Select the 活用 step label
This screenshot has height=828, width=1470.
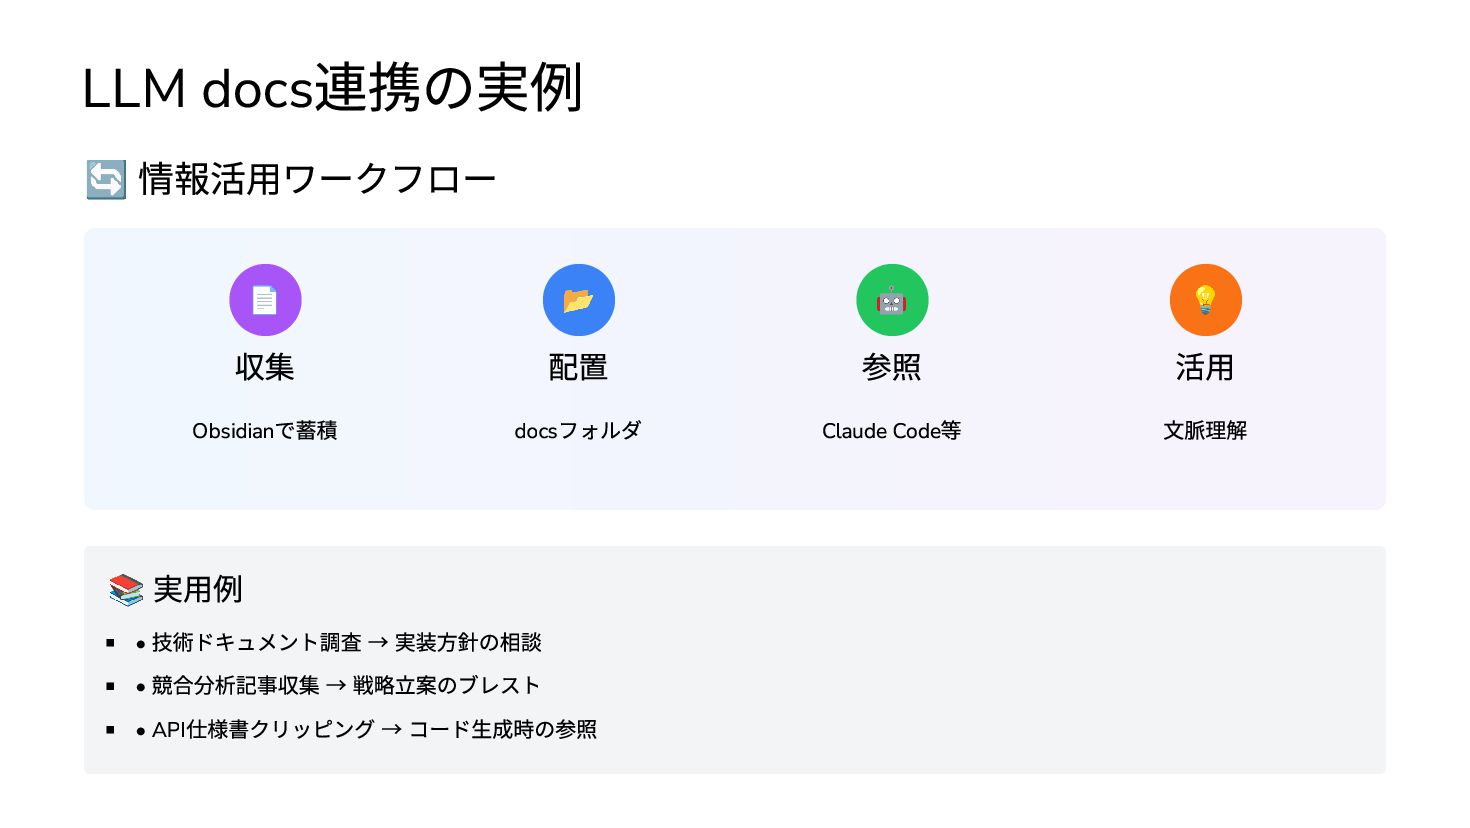pos(1205,367)
